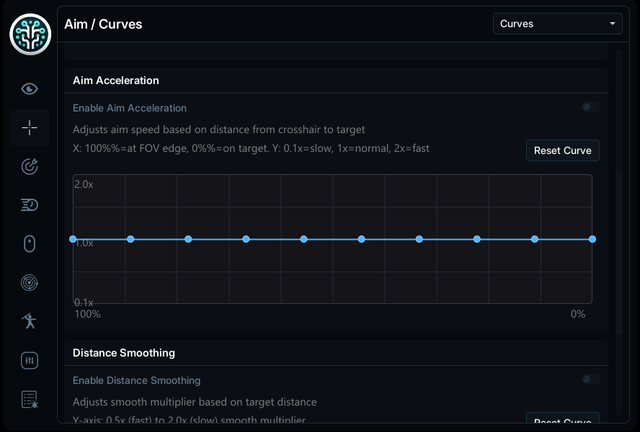Select the radar sidebar icon
The image size is (640, 432).
point(29,283)
